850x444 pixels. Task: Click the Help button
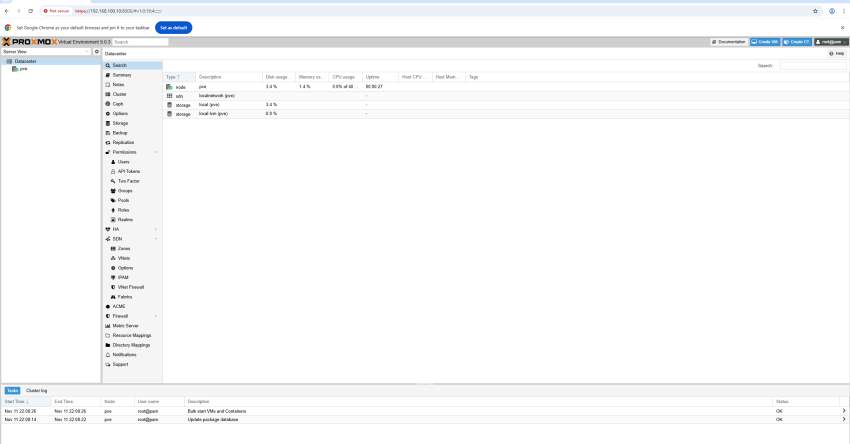pyautogui.click(x=837, y=54)
